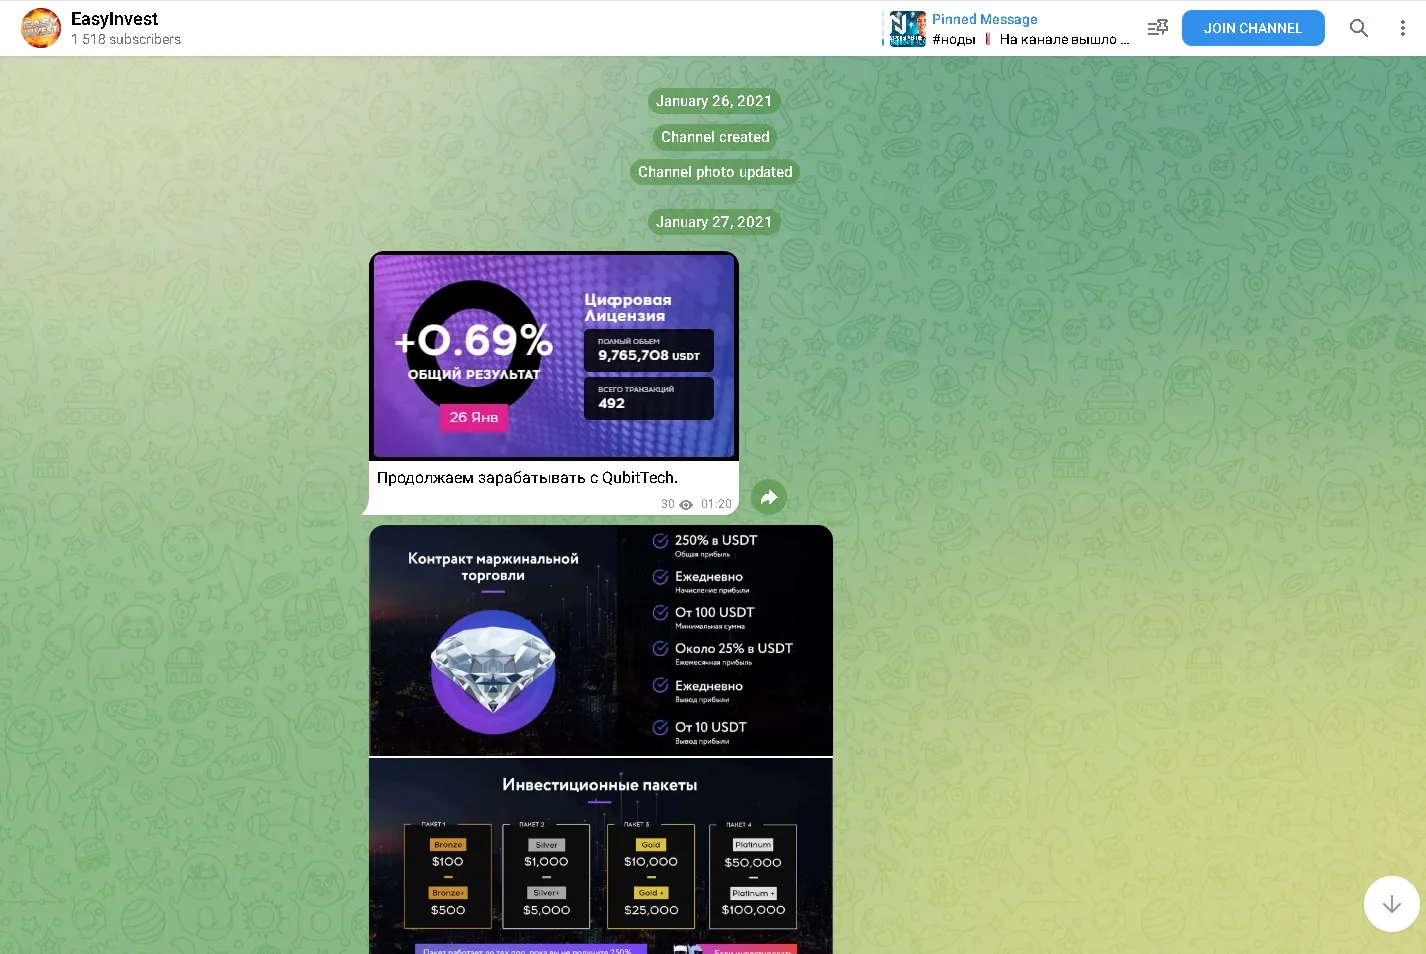Image resolution: width=1426 pixels, height=954 pixels.
Task: Click the JOIN CHANNEL button
Action: tap(1253, 28)
